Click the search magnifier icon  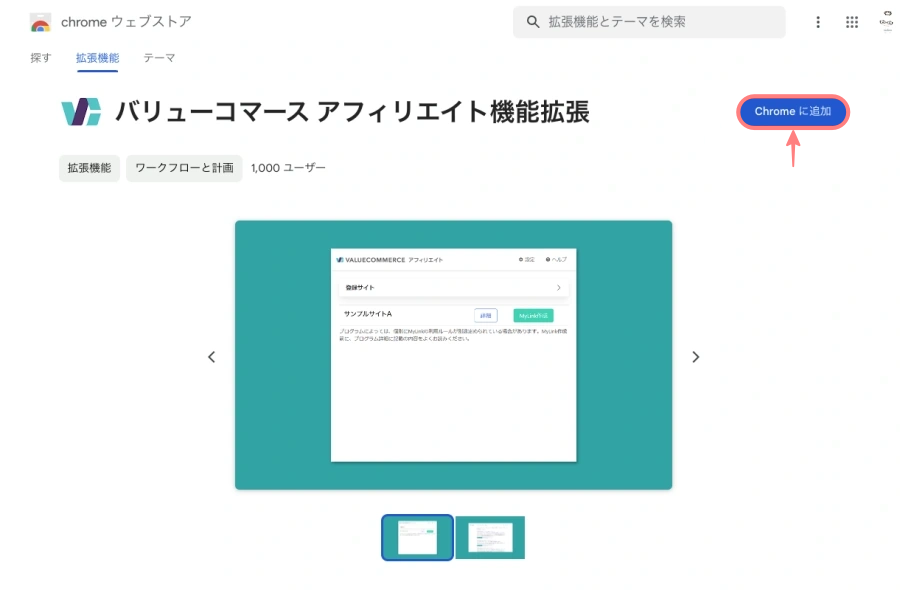[x=533, y=22]
